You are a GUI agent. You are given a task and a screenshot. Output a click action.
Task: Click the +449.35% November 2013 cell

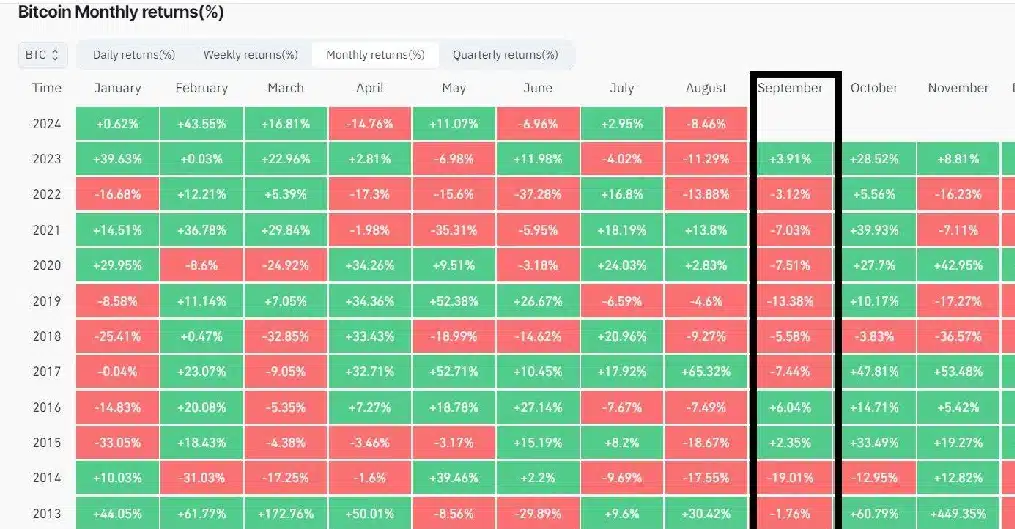958,513
